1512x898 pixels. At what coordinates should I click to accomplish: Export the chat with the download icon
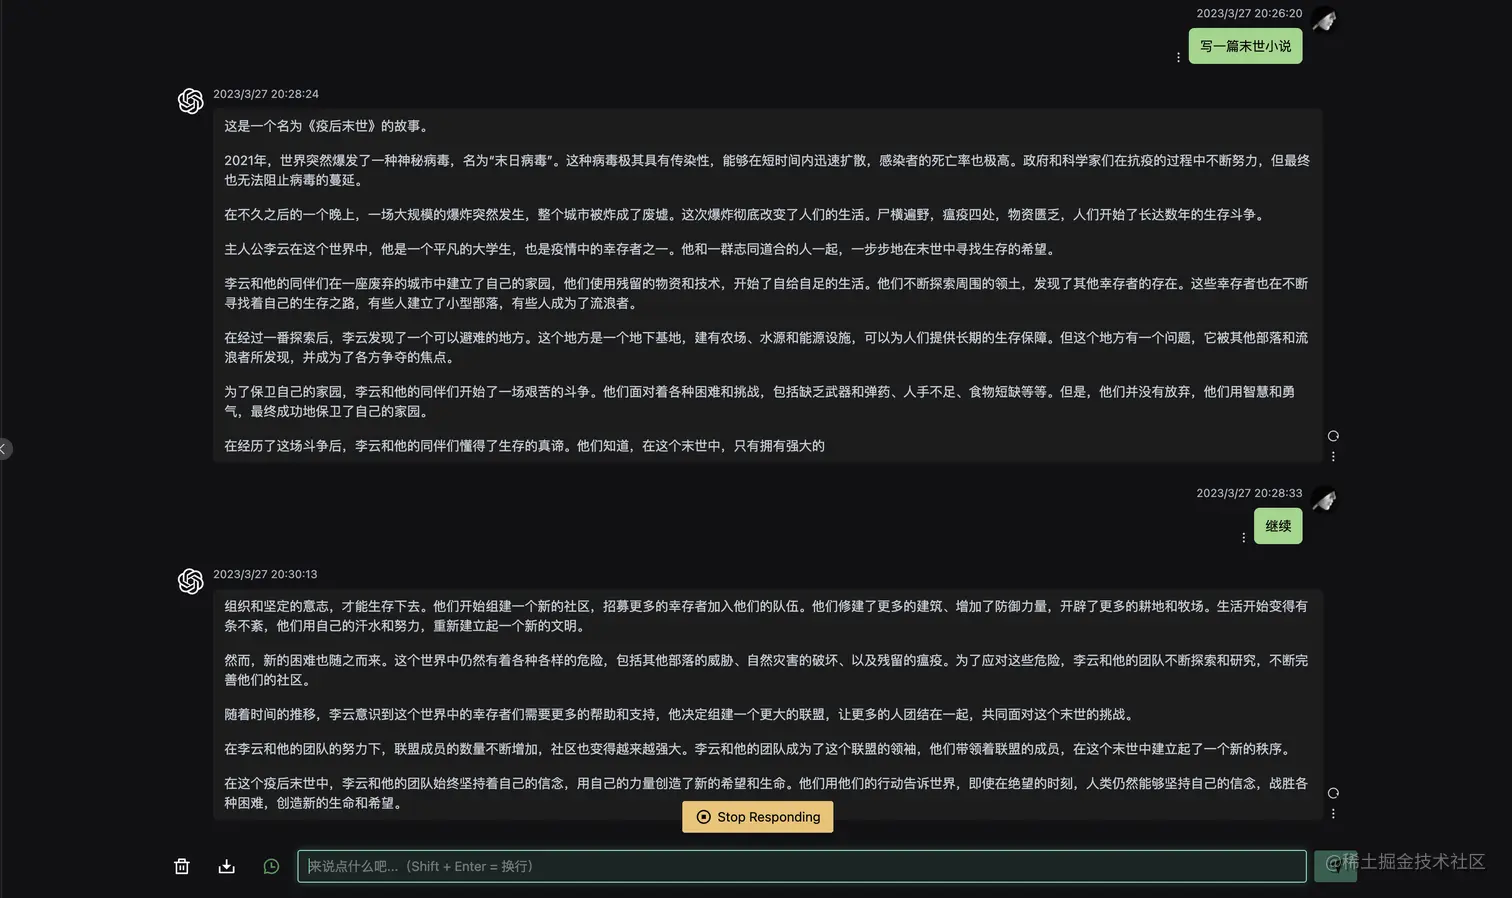pos(226,866)
